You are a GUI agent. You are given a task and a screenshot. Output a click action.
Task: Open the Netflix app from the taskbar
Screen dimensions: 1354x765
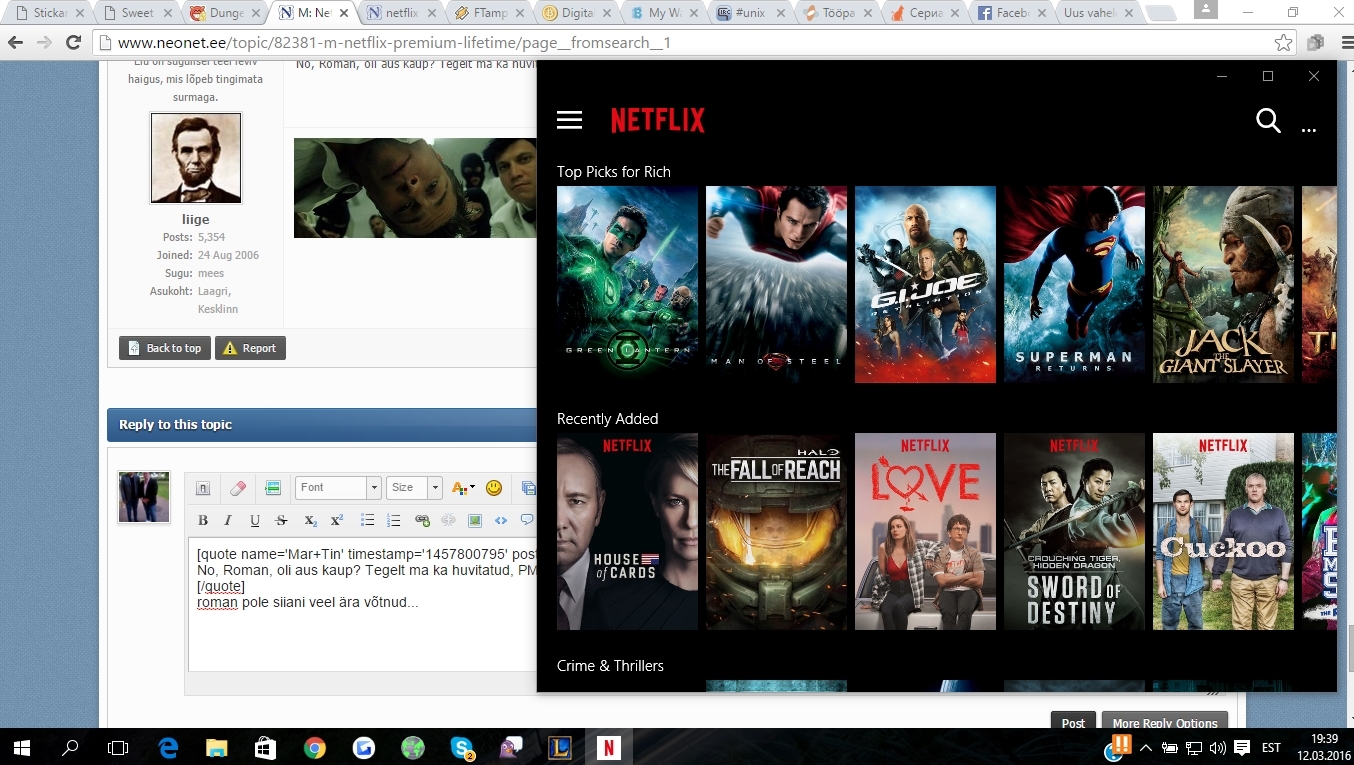pos(608,747)
